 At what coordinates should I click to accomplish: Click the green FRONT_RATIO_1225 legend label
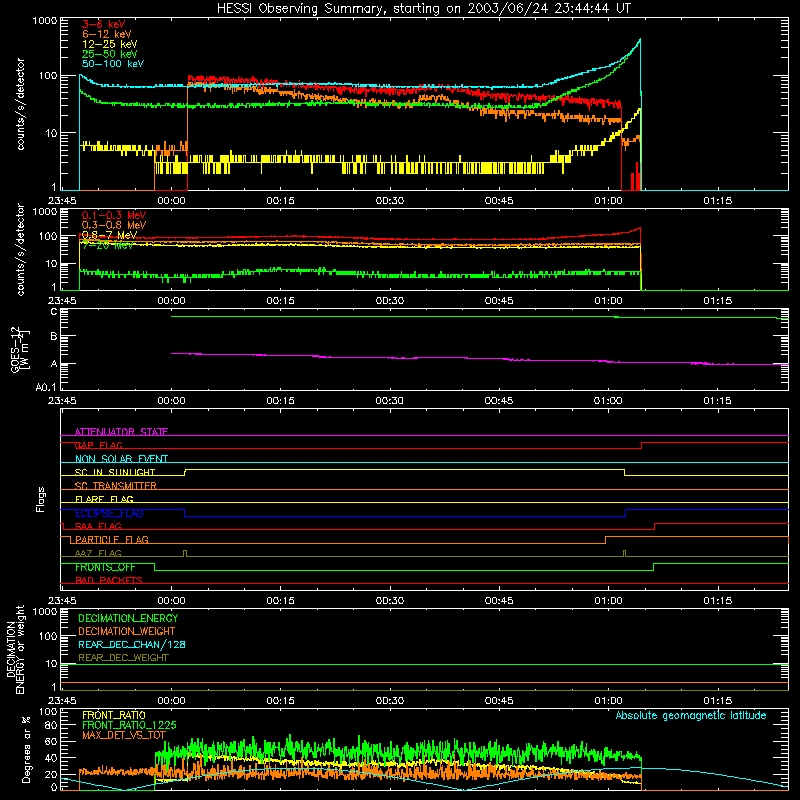coord(129,726)
